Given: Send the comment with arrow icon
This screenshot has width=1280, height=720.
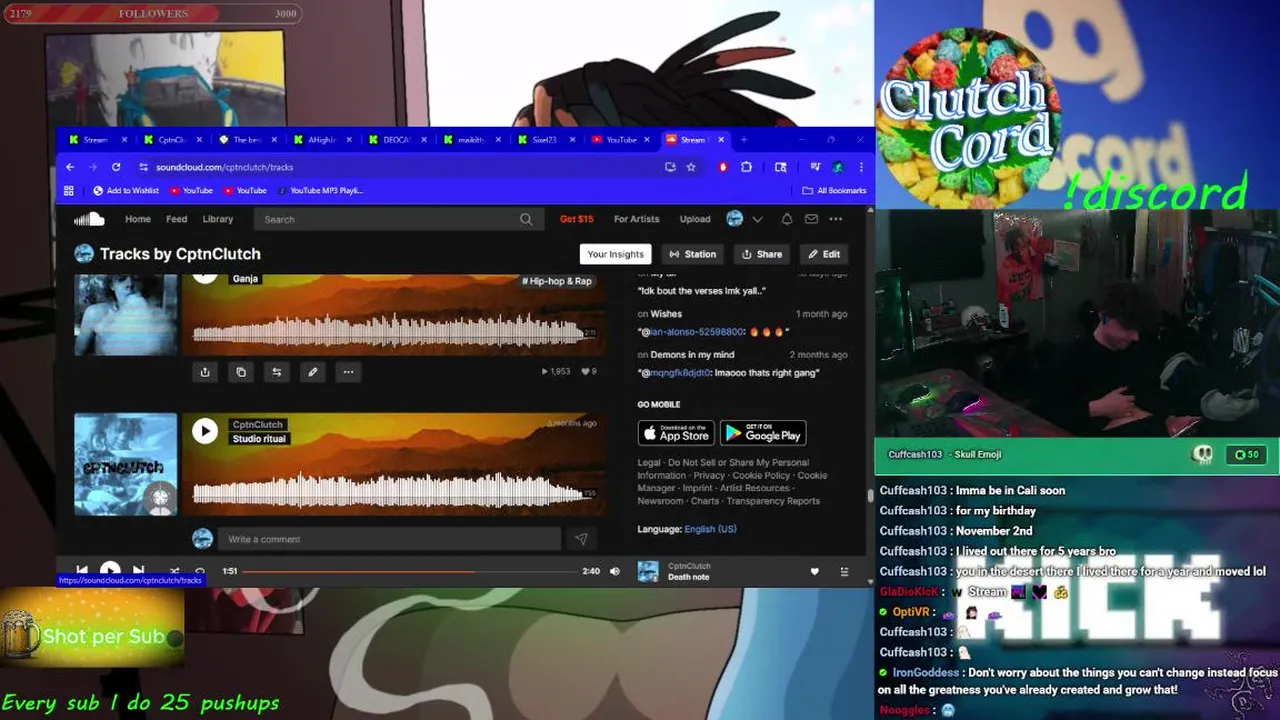Looking at the screenshot, I should click(581, 539).
